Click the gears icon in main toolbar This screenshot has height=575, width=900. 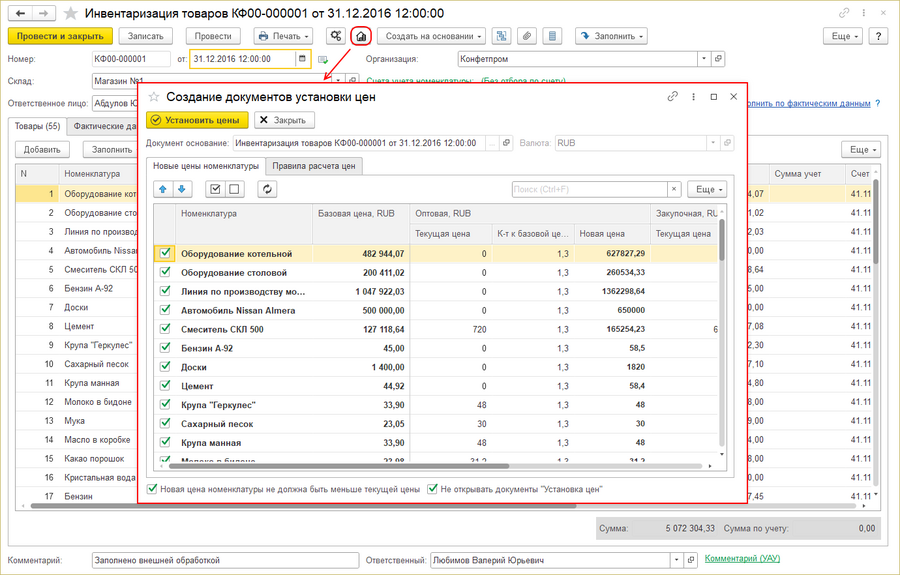336,36
